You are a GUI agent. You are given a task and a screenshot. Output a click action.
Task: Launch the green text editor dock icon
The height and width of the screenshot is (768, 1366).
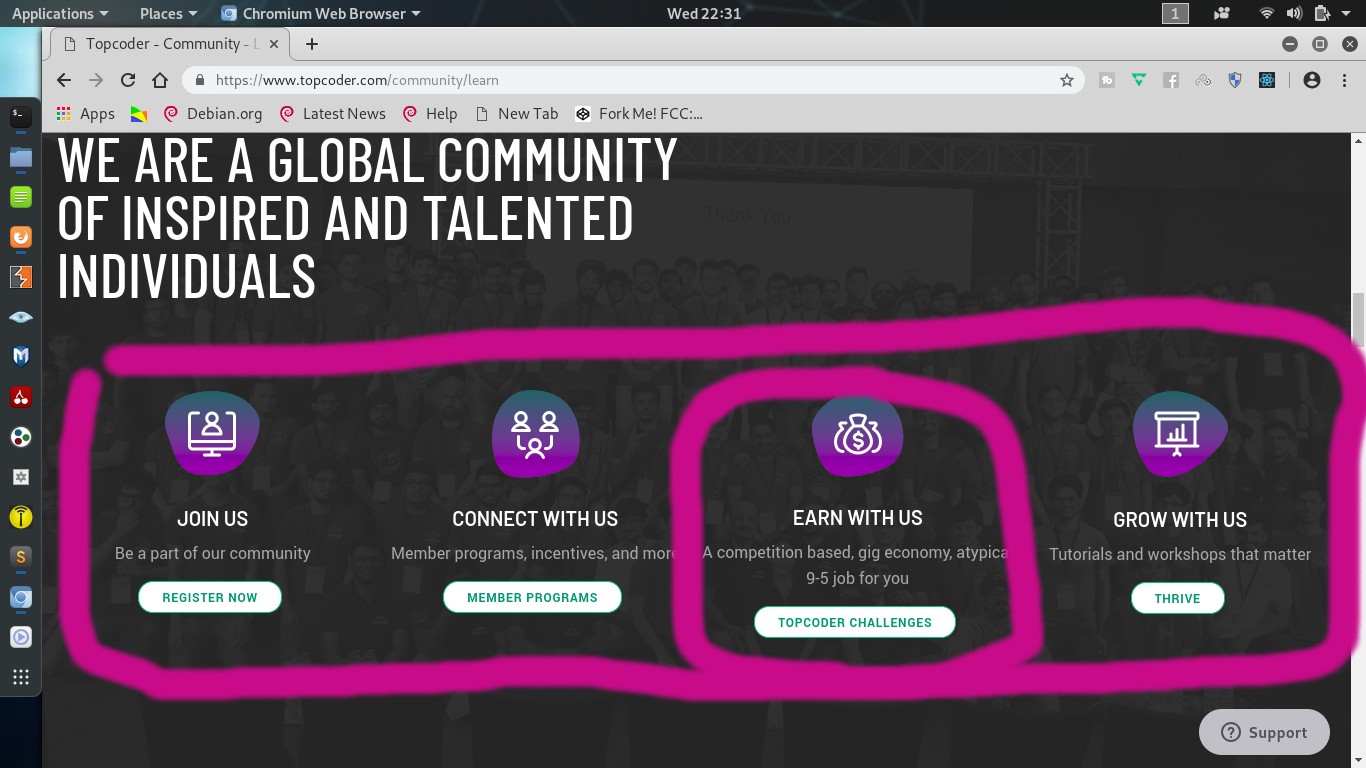(20, 197)
